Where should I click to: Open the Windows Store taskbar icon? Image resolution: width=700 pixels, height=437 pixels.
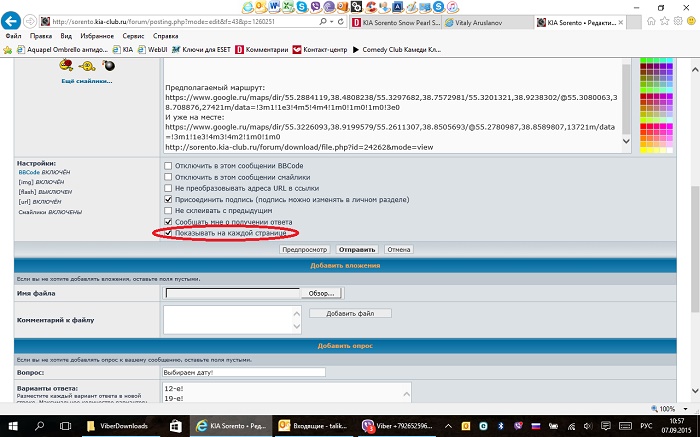pyautogui.click(x=174, y=425)
